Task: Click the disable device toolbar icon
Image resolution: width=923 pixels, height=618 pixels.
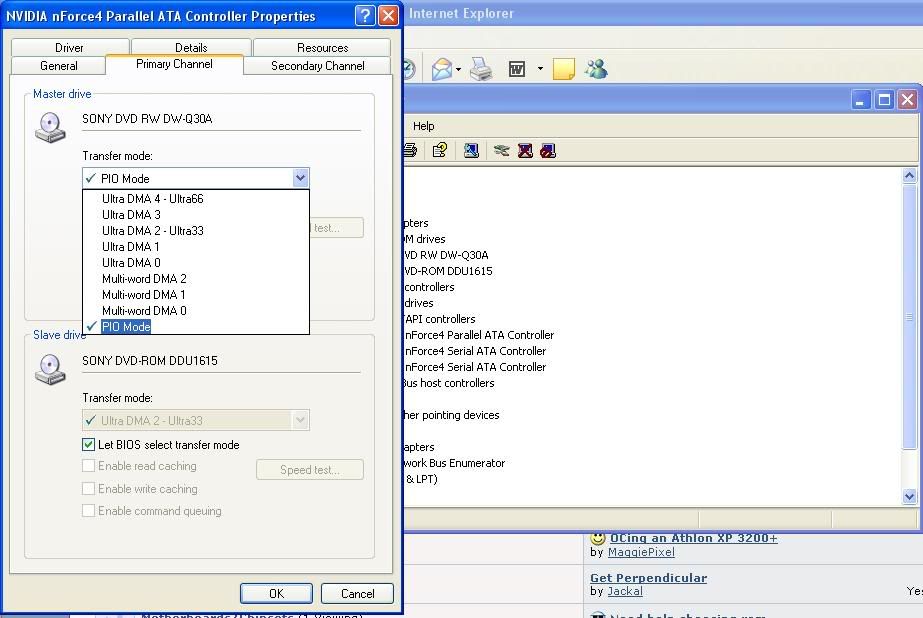Action: 548,151
